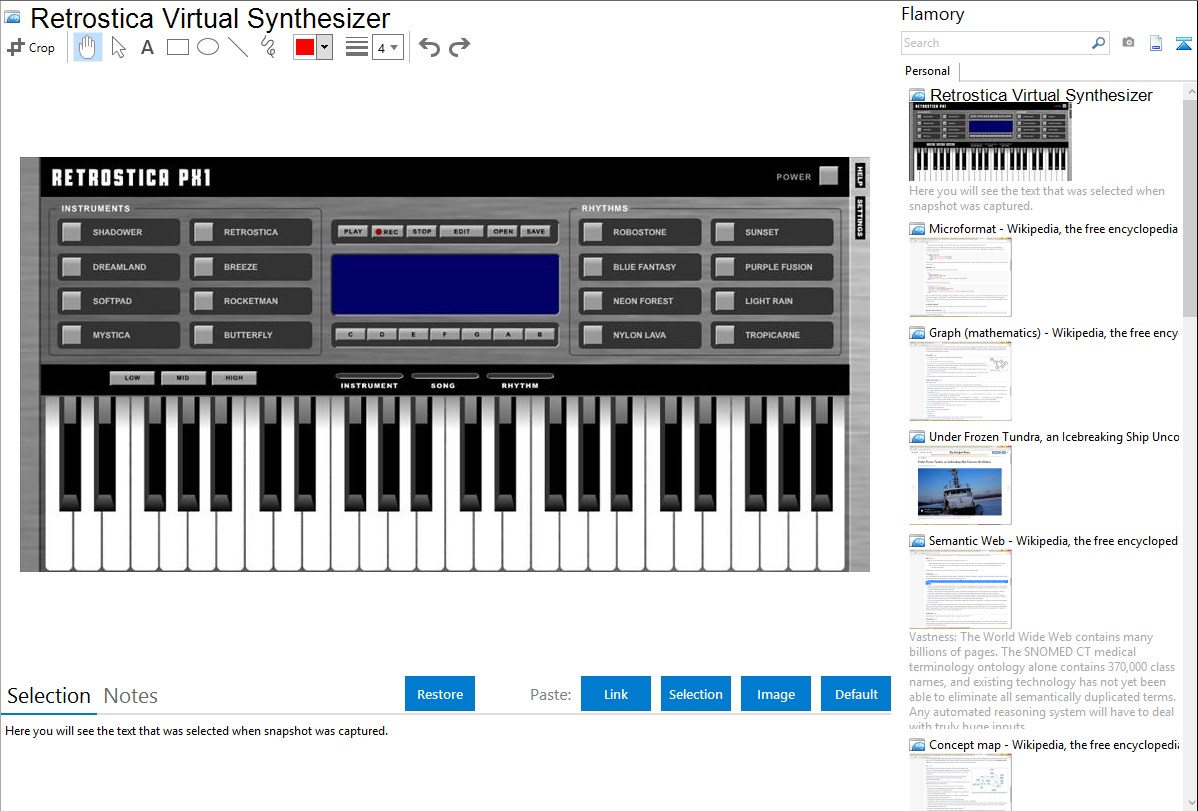1198x811 pixels.
Task: Undo the last annotation
Action: (429, 47)
